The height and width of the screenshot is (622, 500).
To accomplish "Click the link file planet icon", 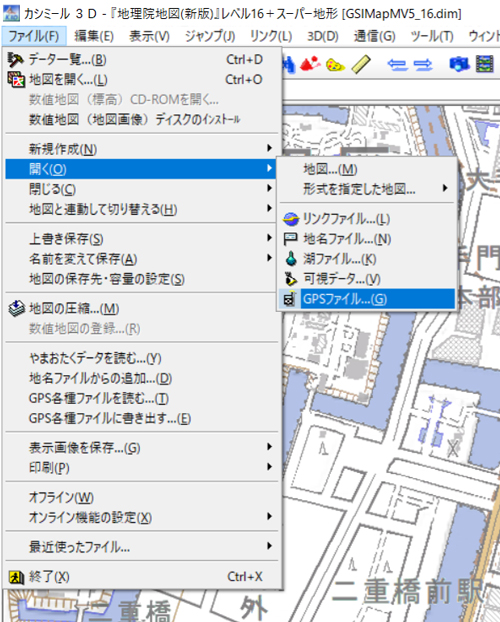I will [291, 219].
